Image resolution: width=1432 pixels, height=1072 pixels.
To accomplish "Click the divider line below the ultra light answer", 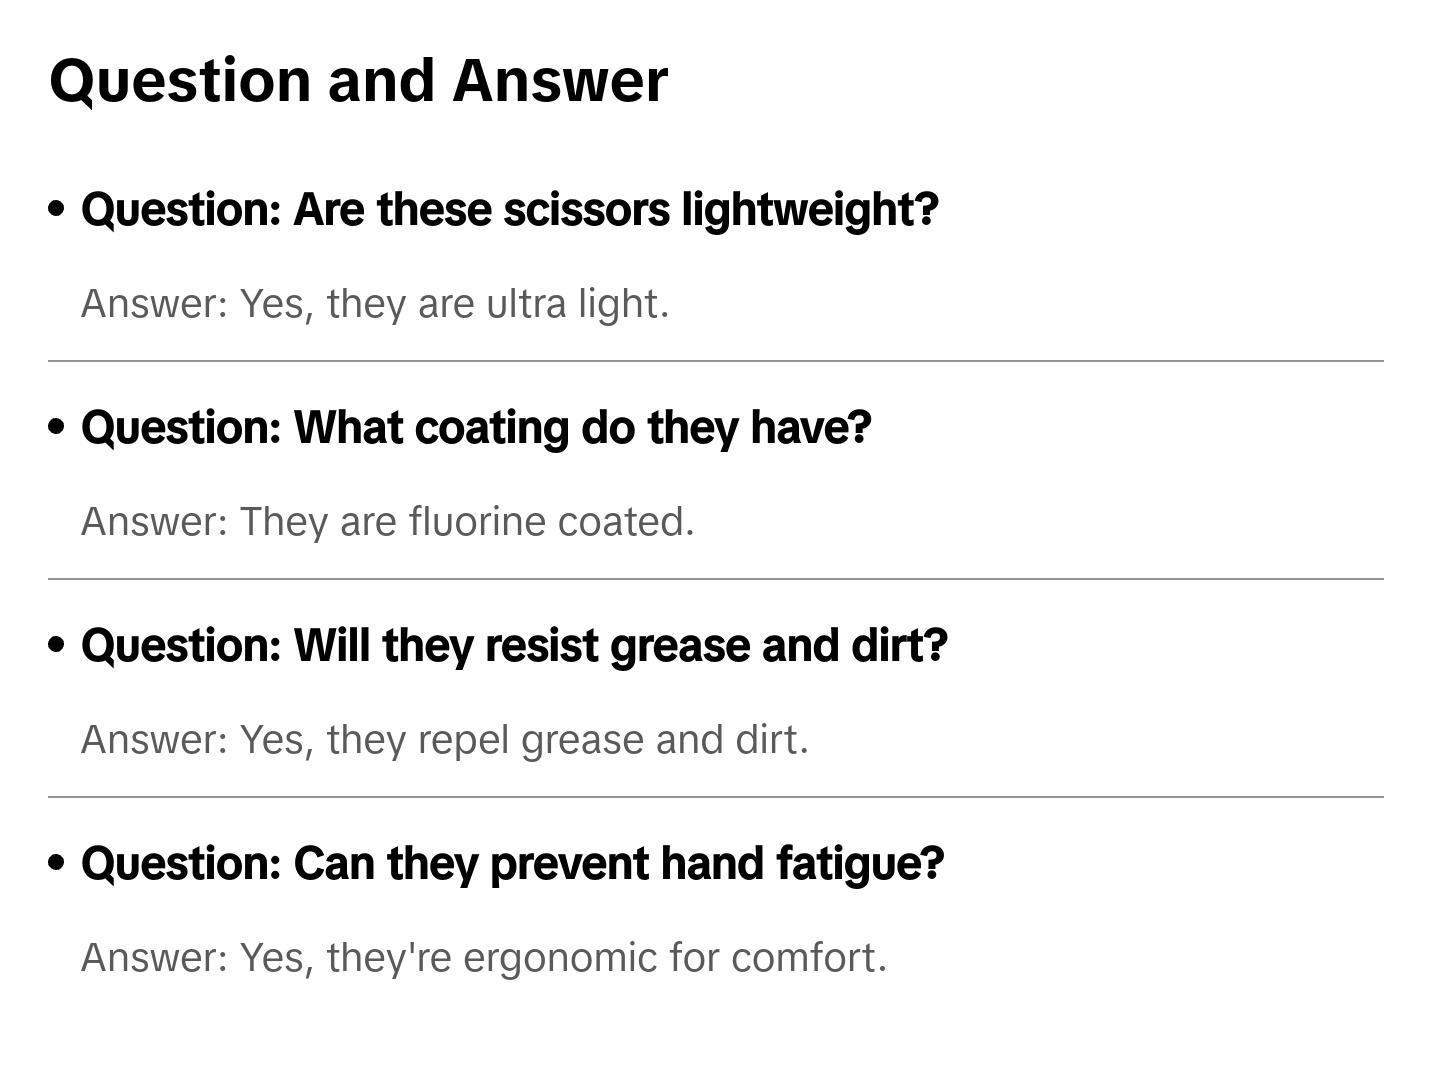I will [x=715, y=361].
